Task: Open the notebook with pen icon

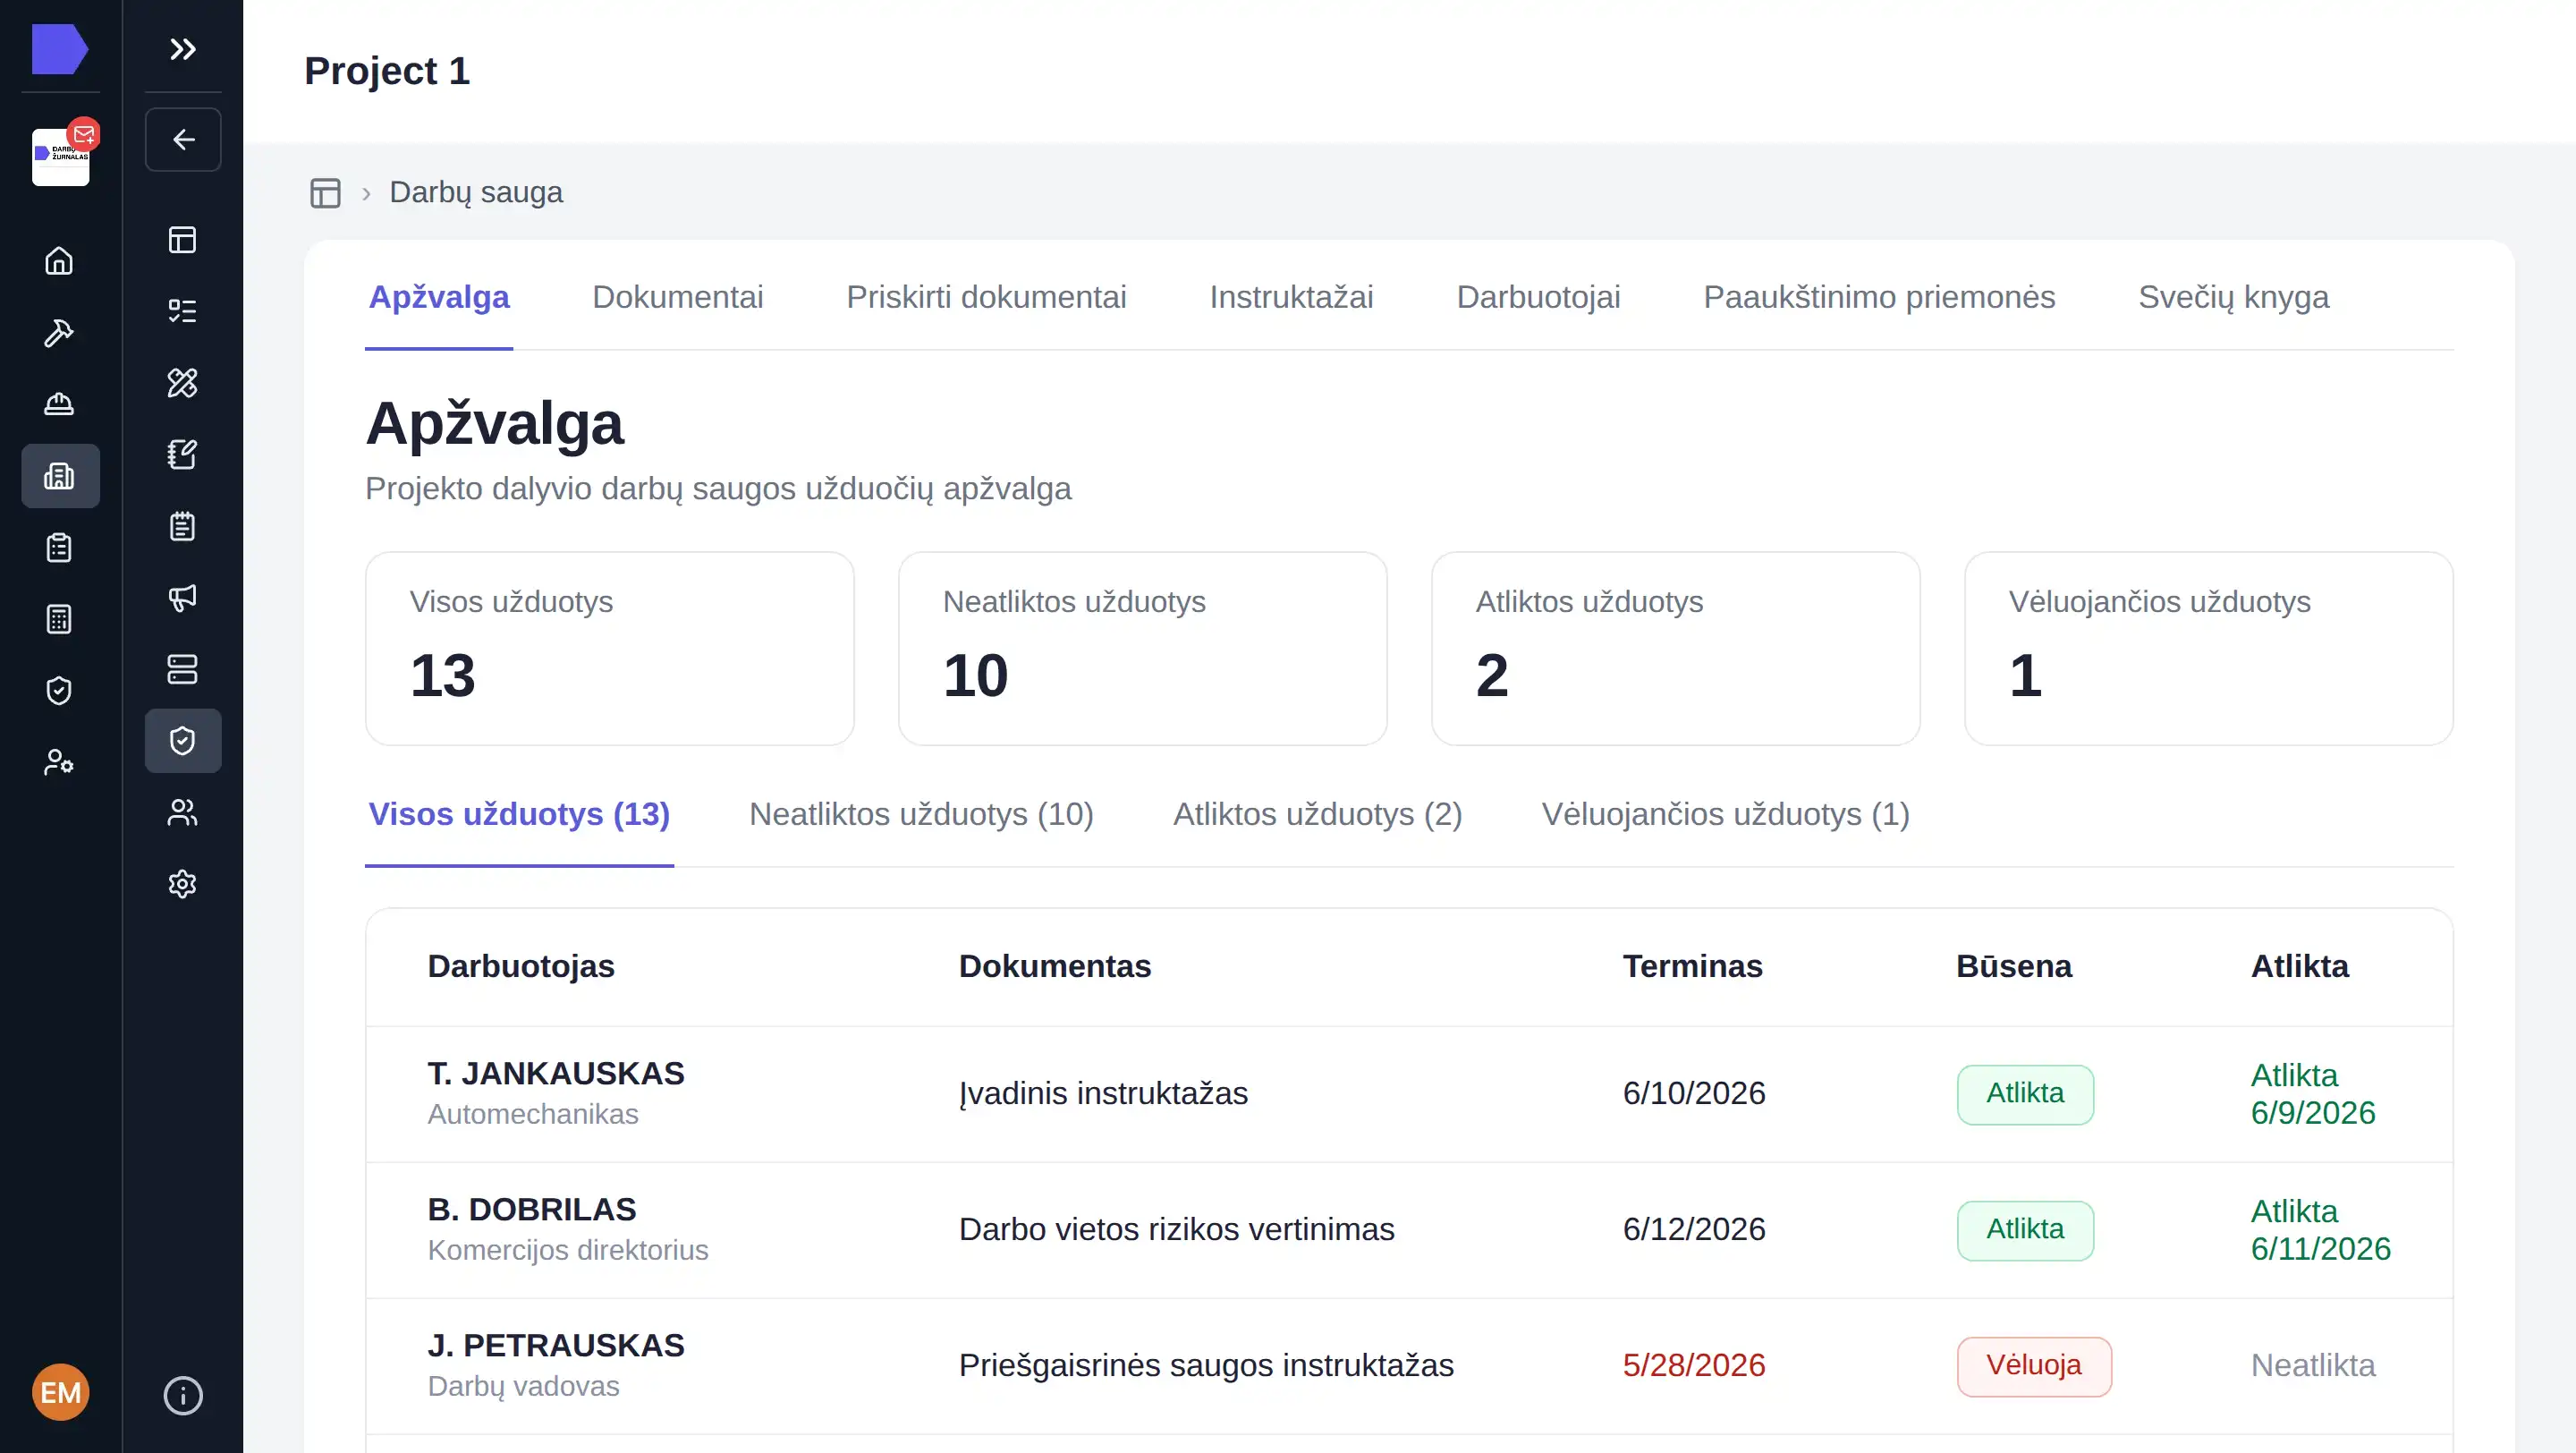Action: point(183,454)
